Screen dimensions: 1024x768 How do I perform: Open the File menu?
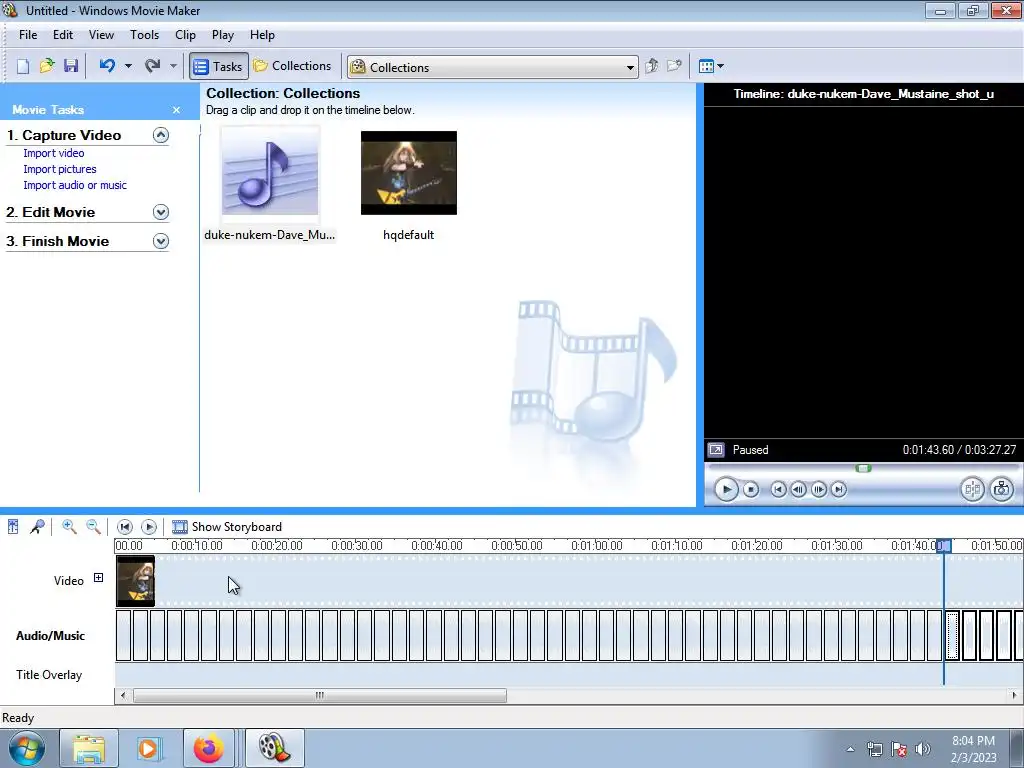pyautogui.click(x=28, y=35)
